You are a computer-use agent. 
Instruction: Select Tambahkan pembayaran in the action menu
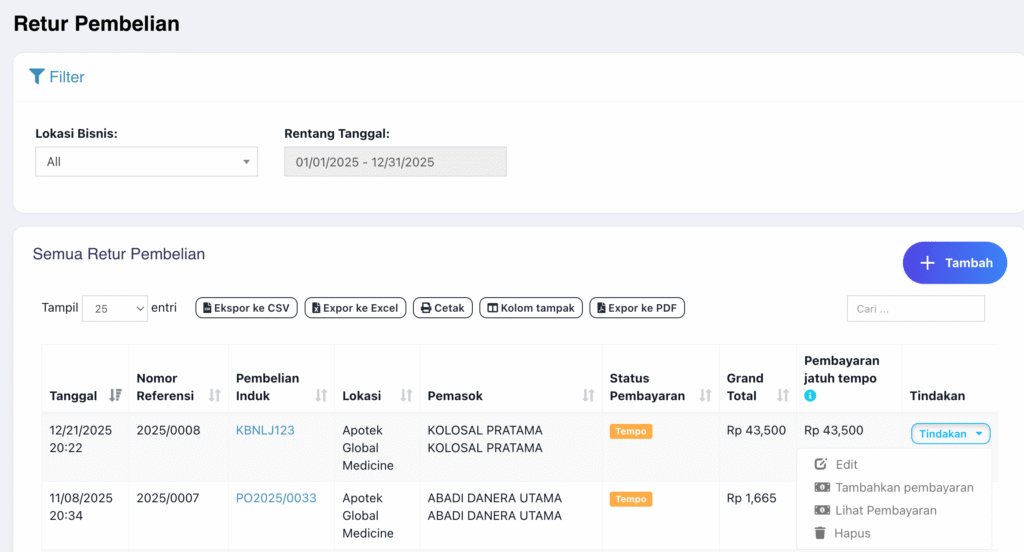click(904, 487)
